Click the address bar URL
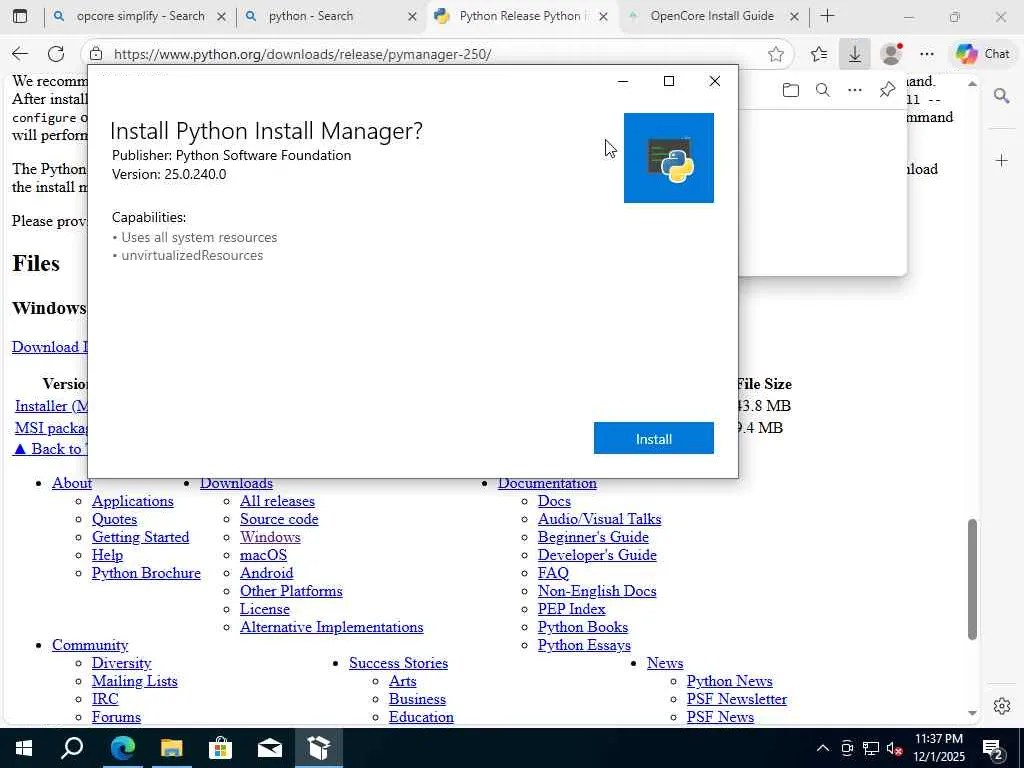Screen dimensions: 1024x768 click(x=302, y=54)
